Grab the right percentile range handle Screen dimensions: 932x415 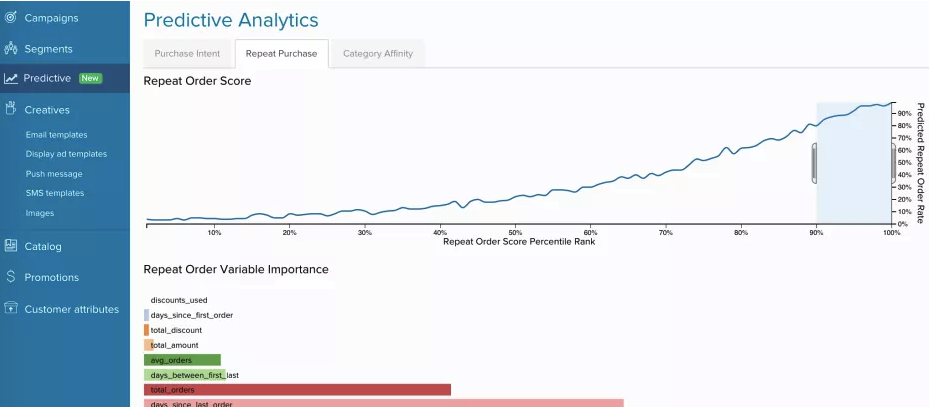893,163
